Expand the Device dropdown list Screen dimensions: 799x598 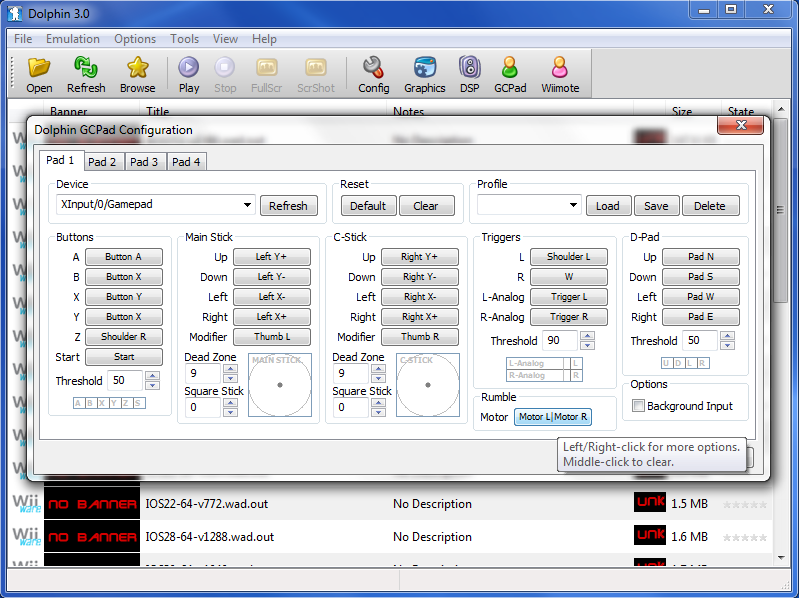click(247, 205)
